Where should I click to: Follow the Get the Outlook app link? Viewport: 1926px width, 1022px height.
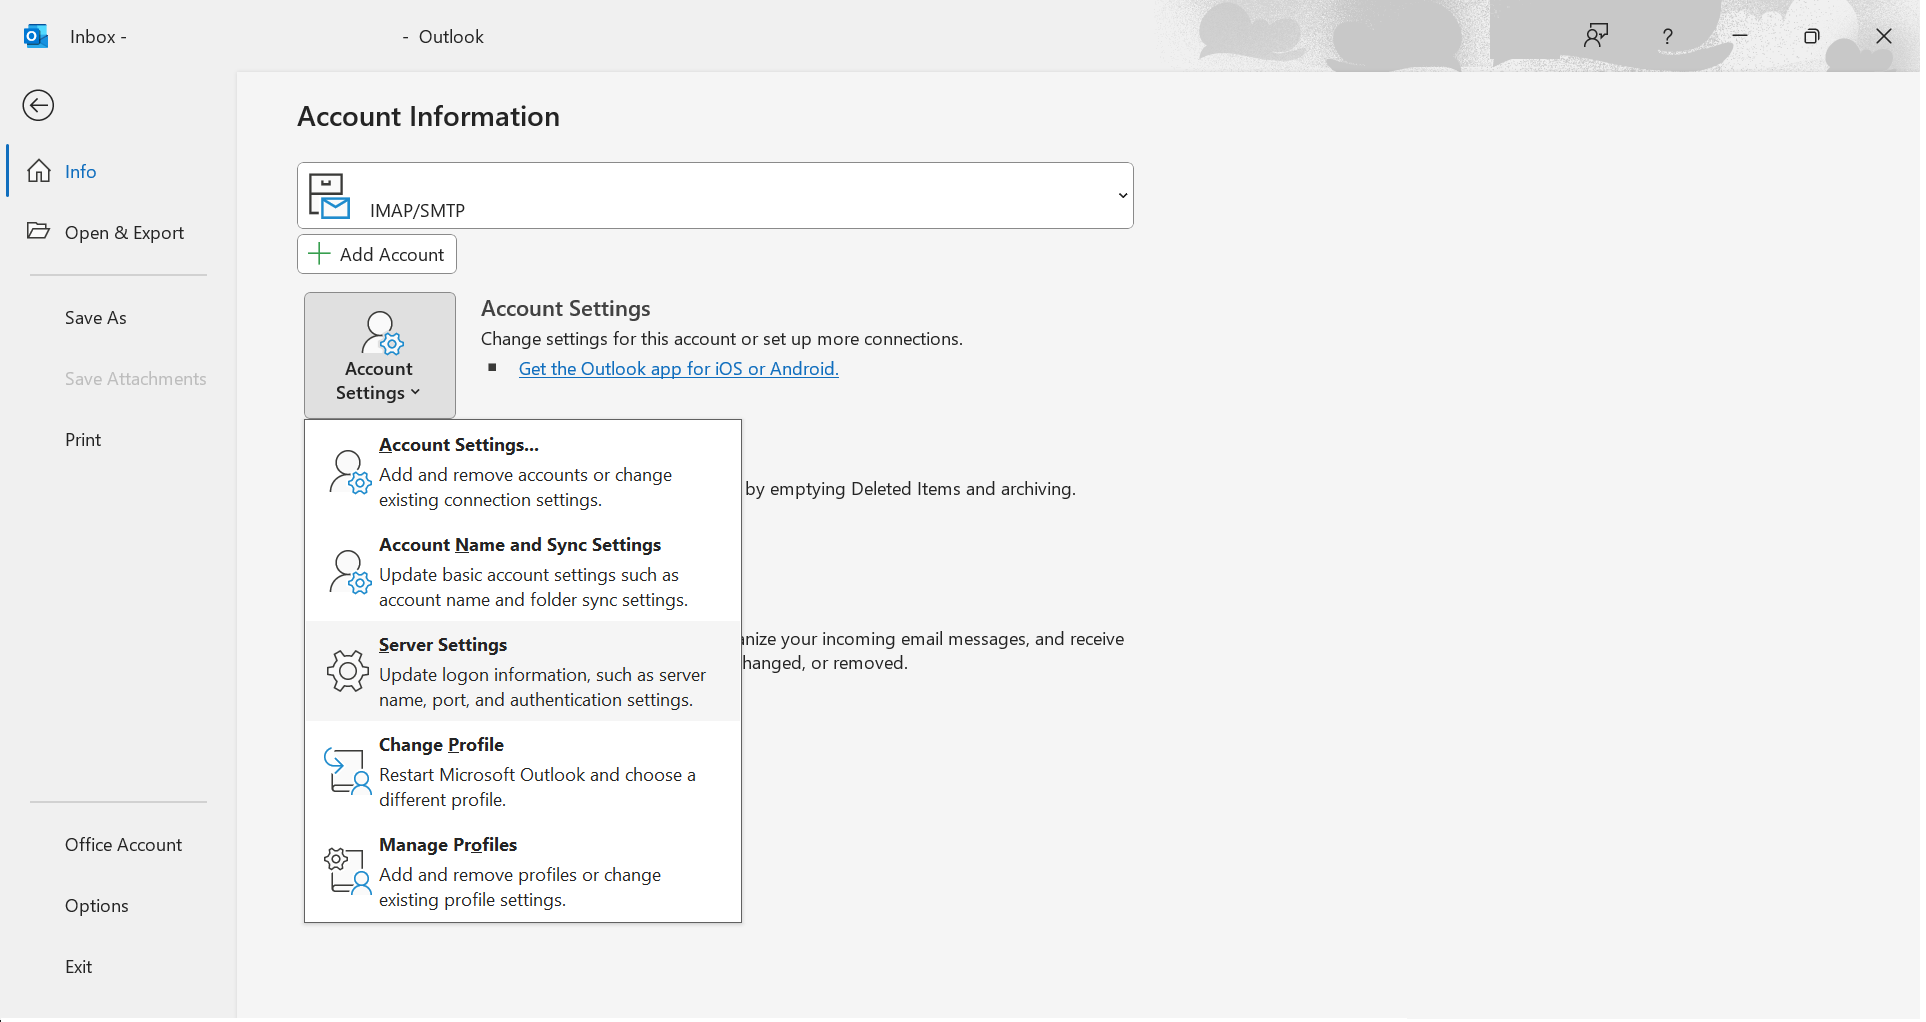click(679, 369)
